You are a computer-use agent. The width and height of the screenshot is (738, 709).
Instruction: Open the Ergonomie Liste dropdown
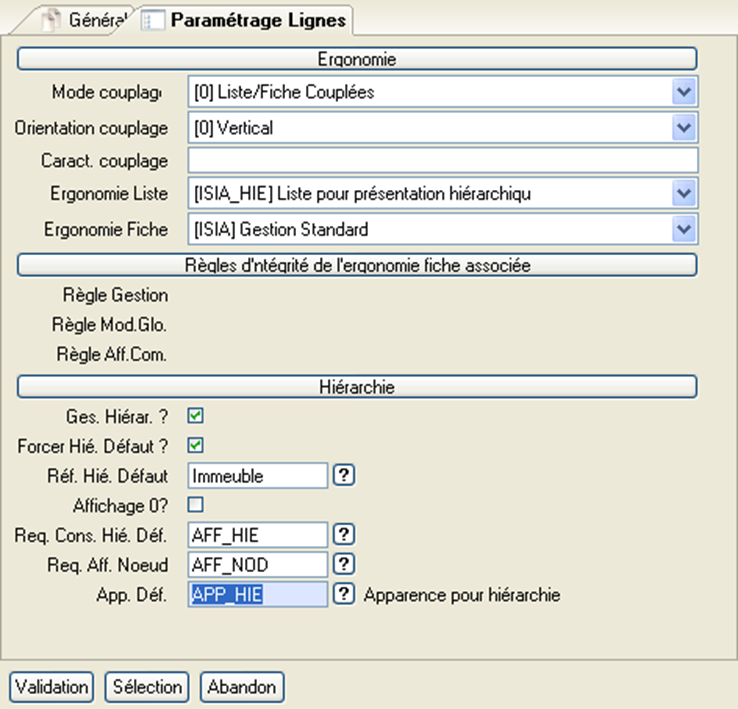click(x=684, y=194)
